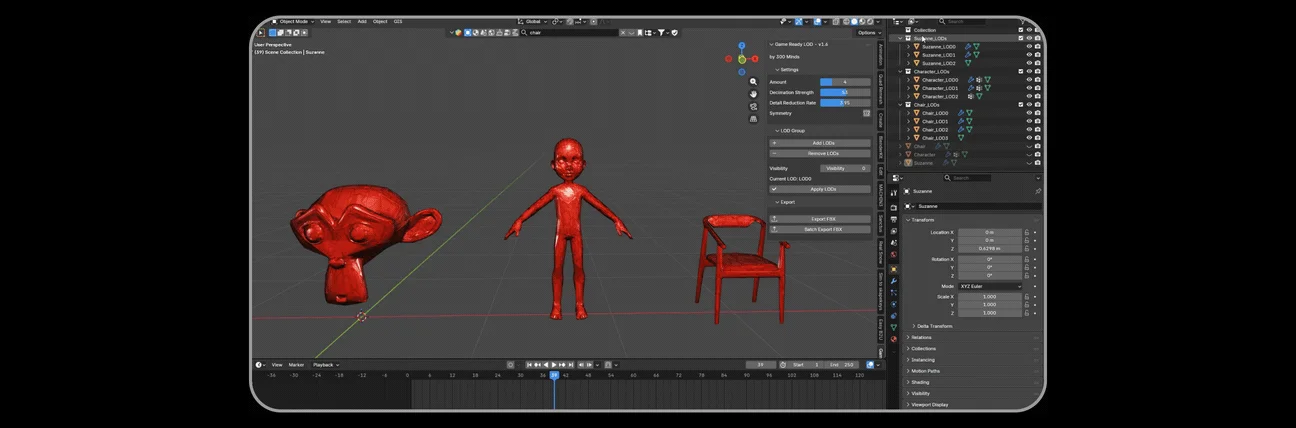Open the Object Mode dropdown
This screenshot has width=1296, height=428.
(x=291, y=21)
